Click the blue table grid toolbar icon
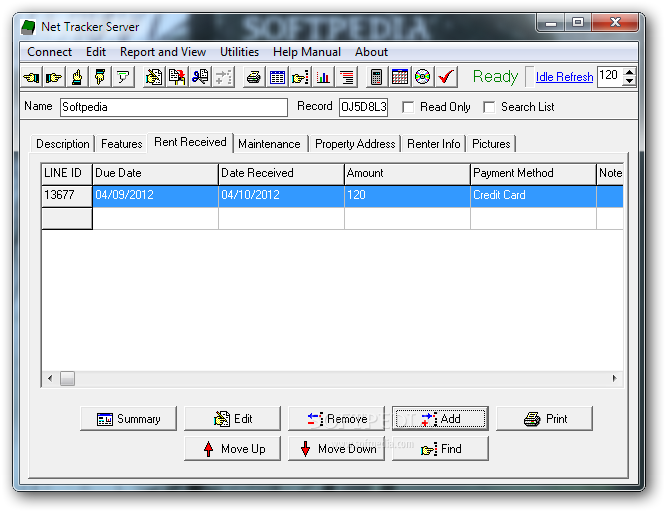The width and height of the screenshot is (666, 512). (x=277, y=77)
